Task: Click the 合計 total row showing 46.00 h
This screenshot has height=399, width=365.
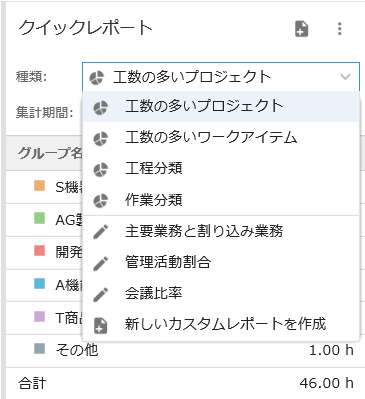Action: pyautogui.click(x=185, y=383)
